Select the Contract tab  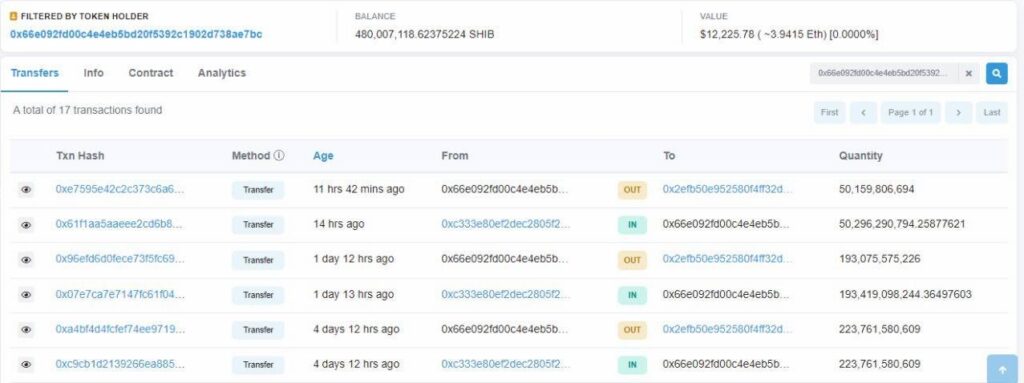[x=151, y=73]
